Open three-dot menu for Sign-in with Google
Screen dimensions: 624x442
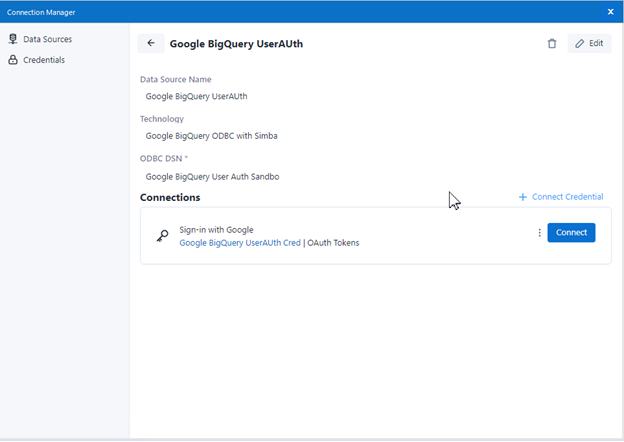tap(539, 233)
